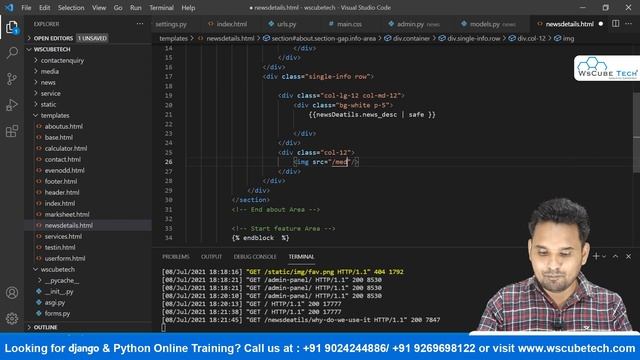Open the Search view icon
This screenshot has height=360, width=640.
[x=12, y=53]
